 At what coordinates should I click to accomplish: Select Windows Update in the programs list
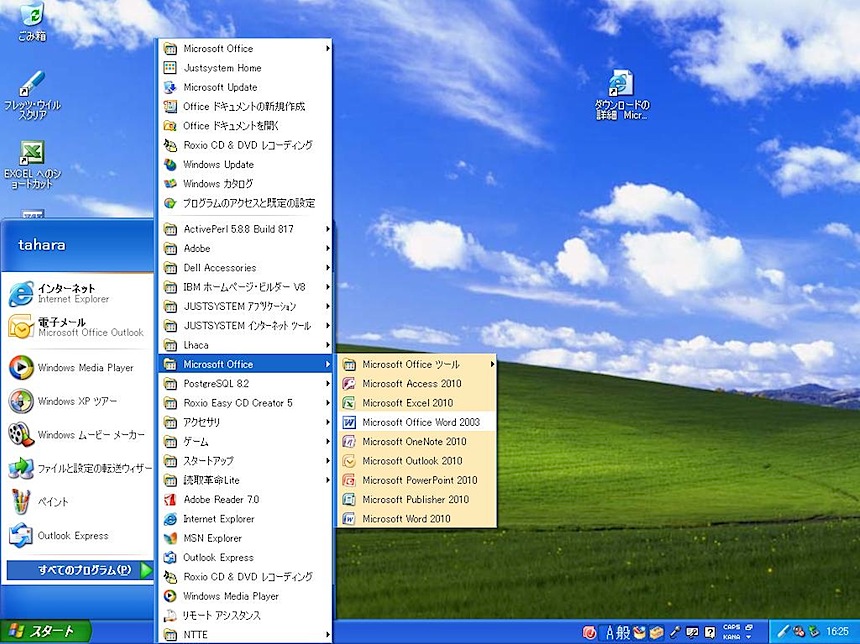[x=245, y=164]
